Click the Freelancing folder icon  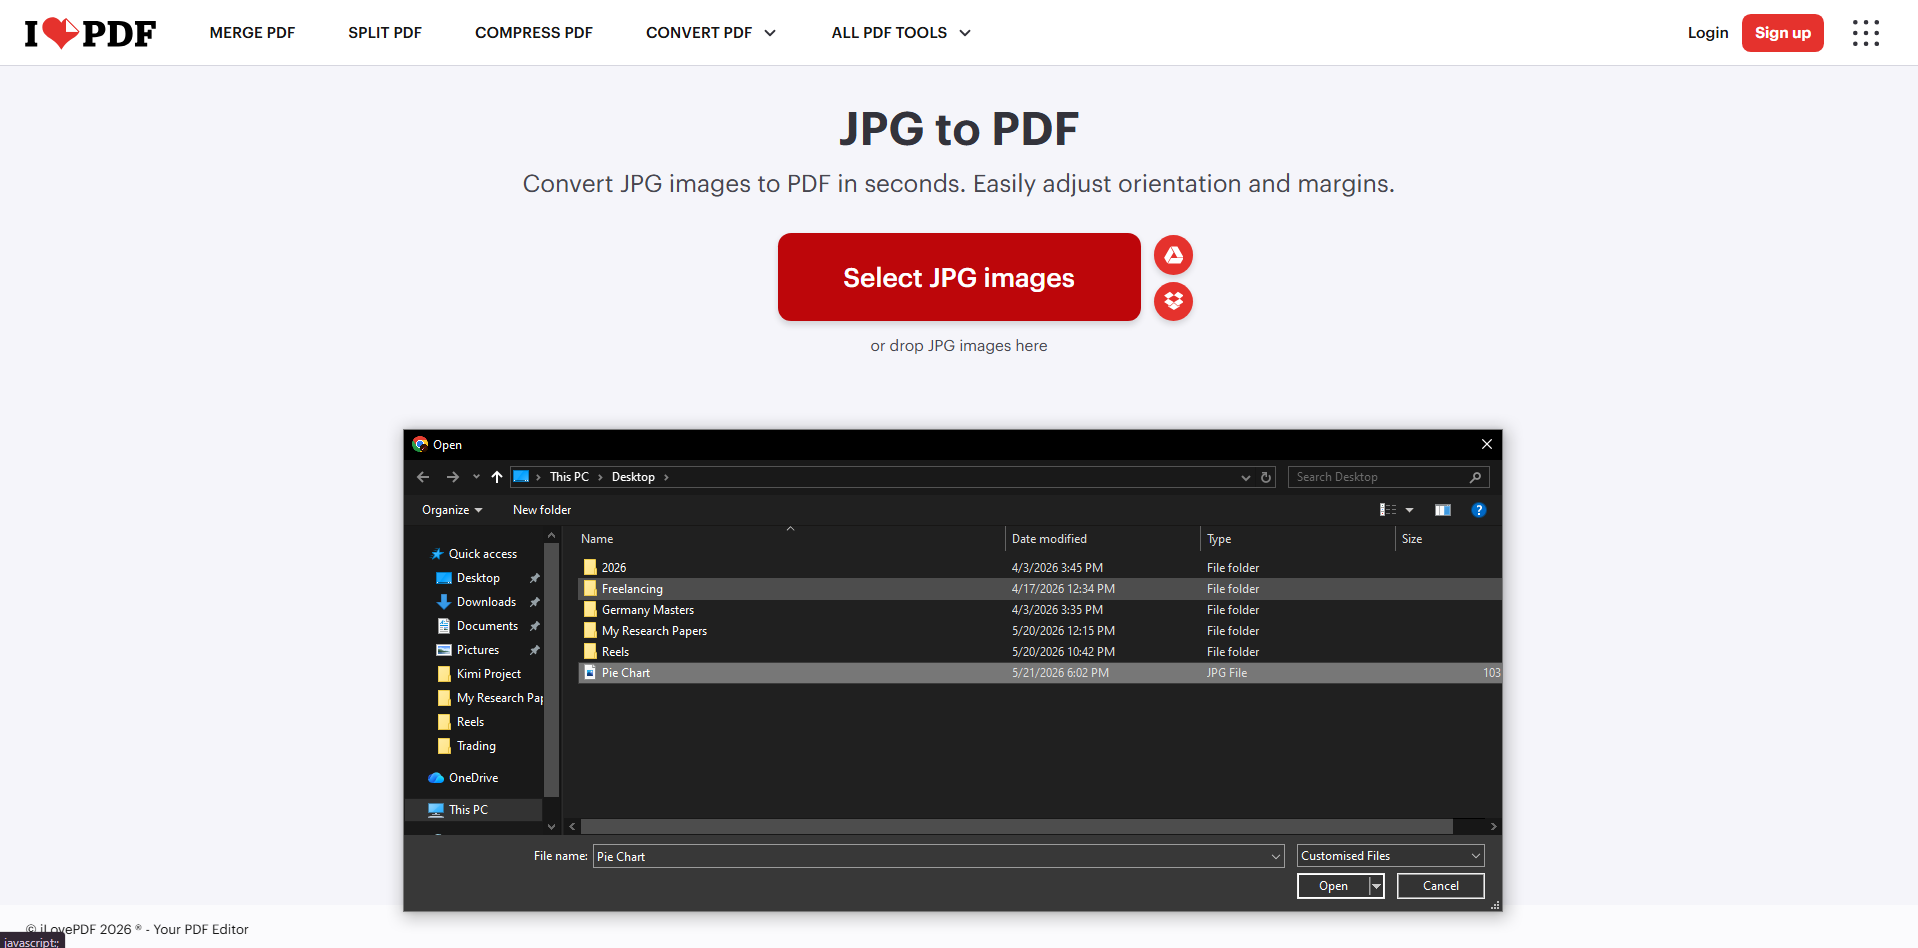(x=590, y=588)
